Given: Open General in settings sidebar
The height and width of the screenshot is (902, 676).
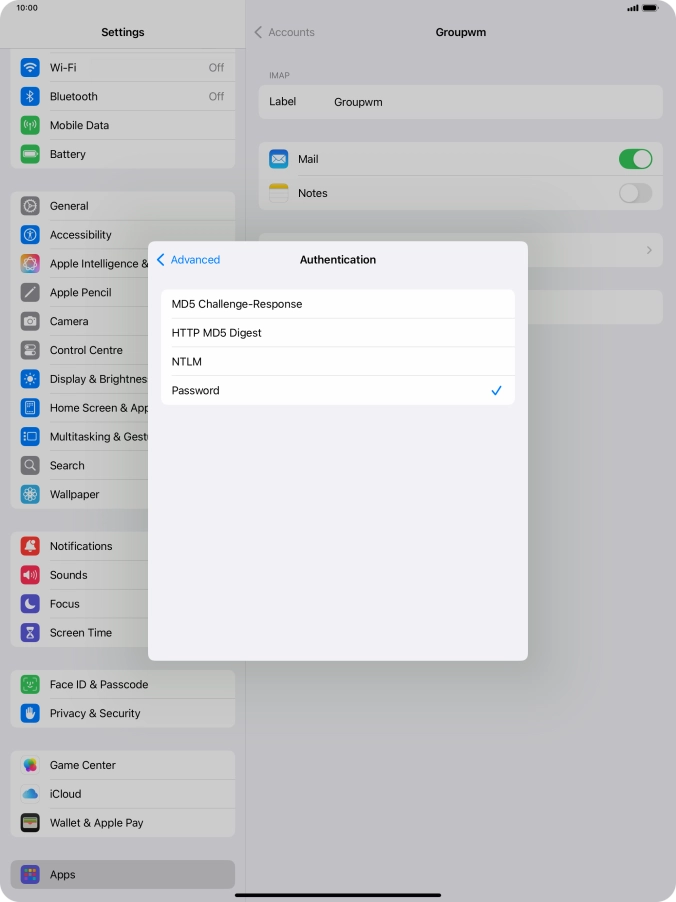Looking at the screenshot, I should [69, 206].
